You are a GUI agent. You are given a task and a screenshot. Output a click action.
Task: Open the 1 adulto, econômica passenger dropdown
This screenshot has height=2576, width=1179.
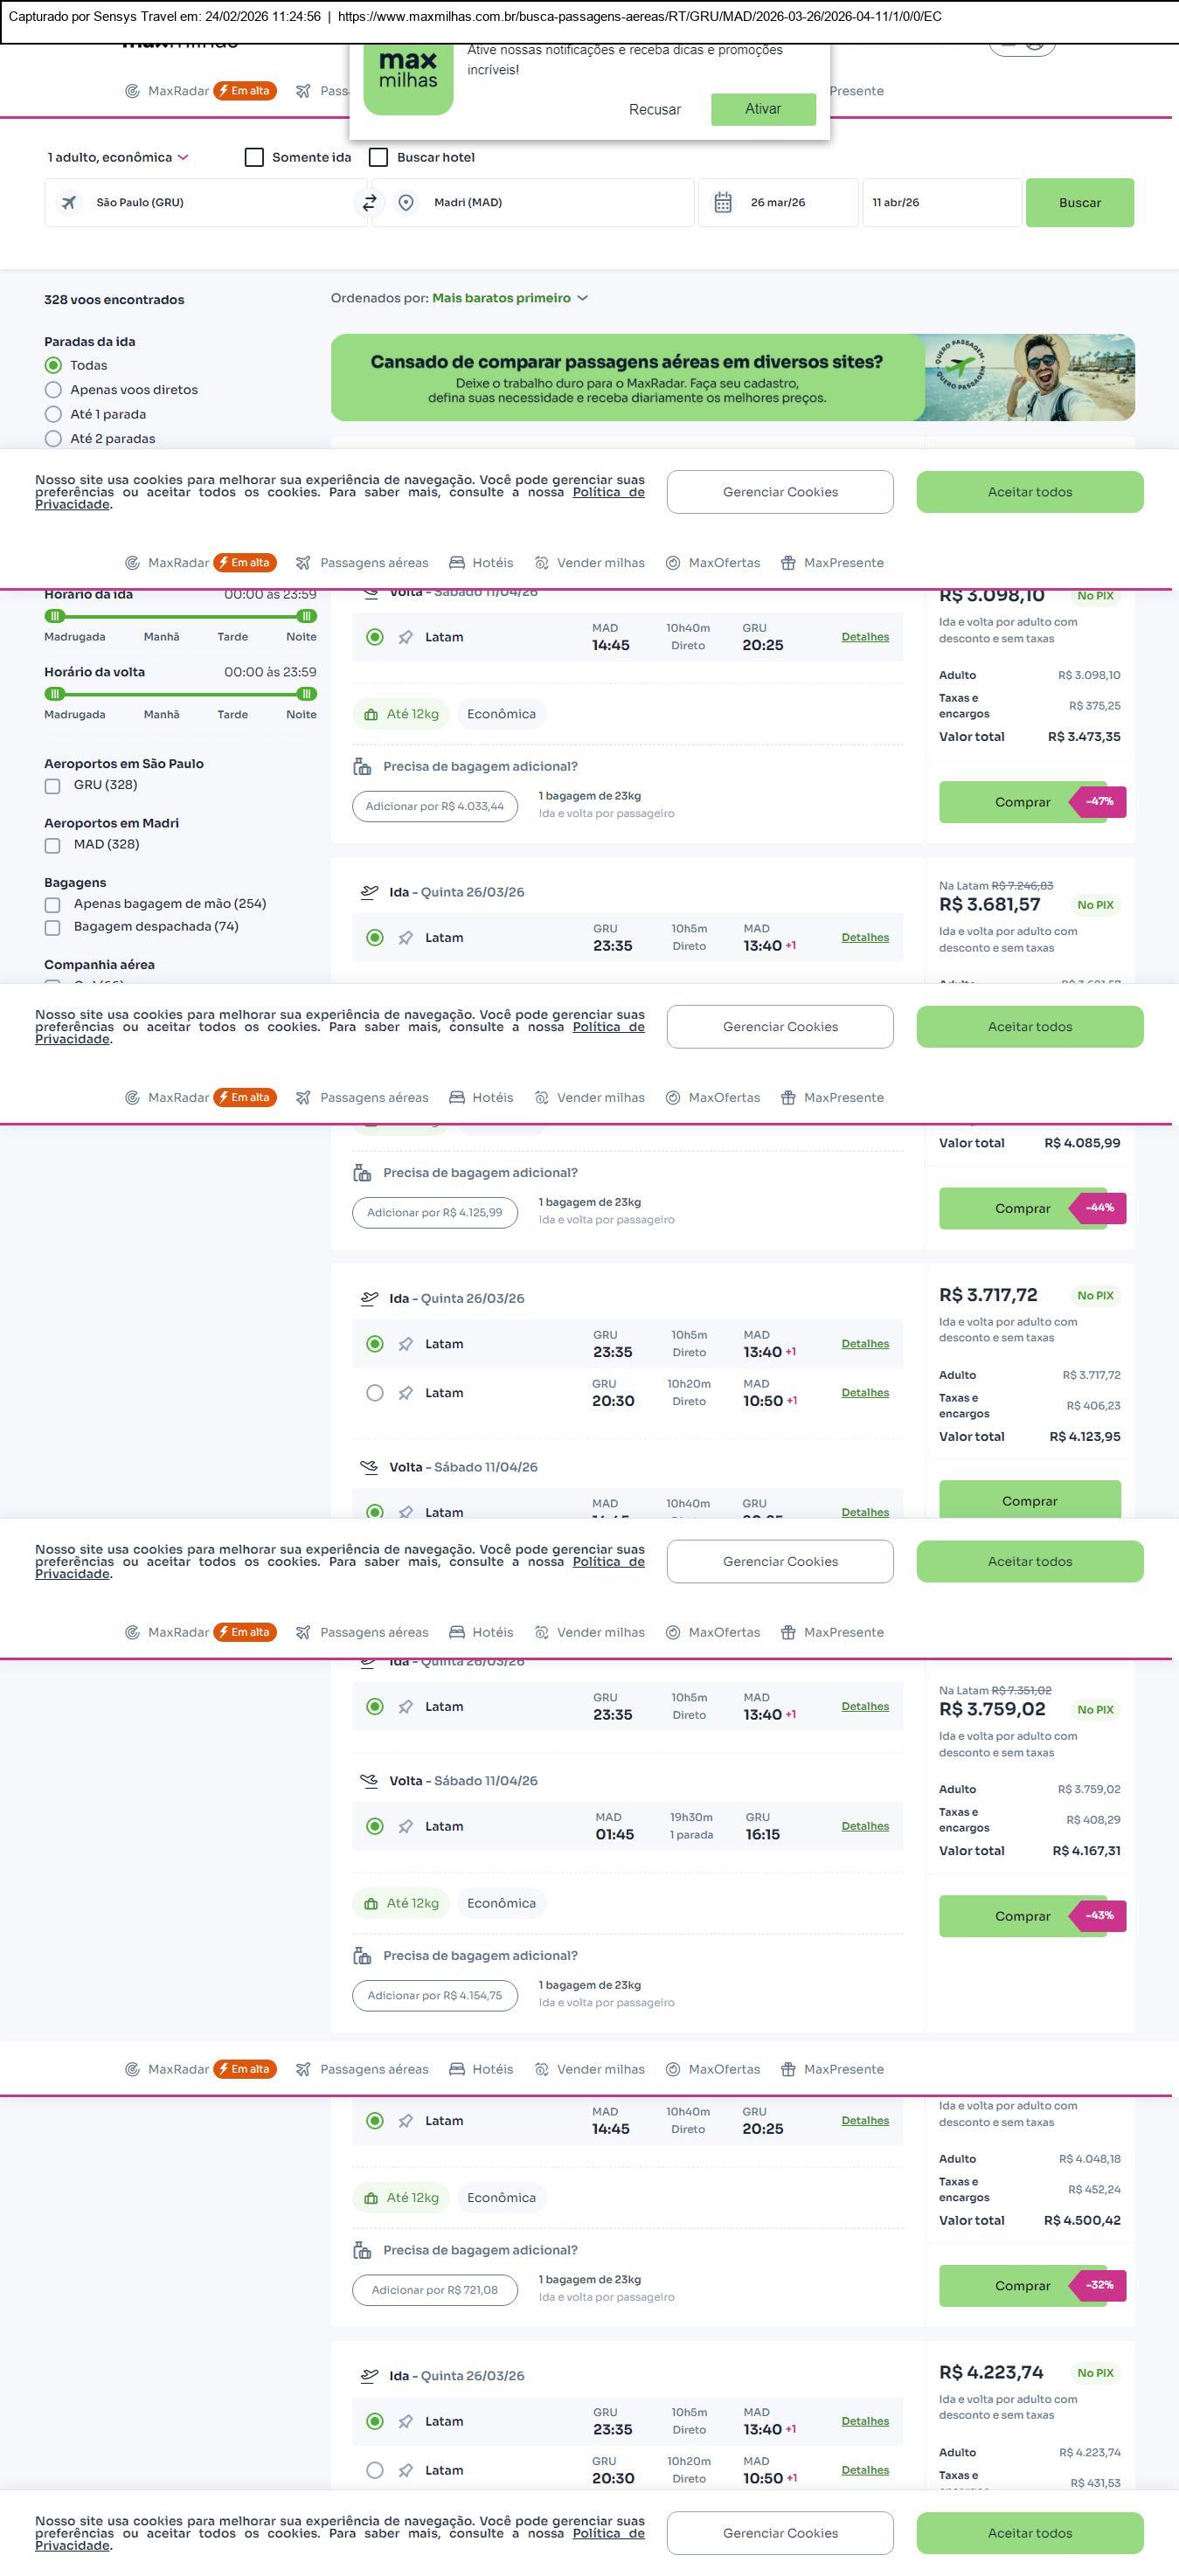coord(118,158)
